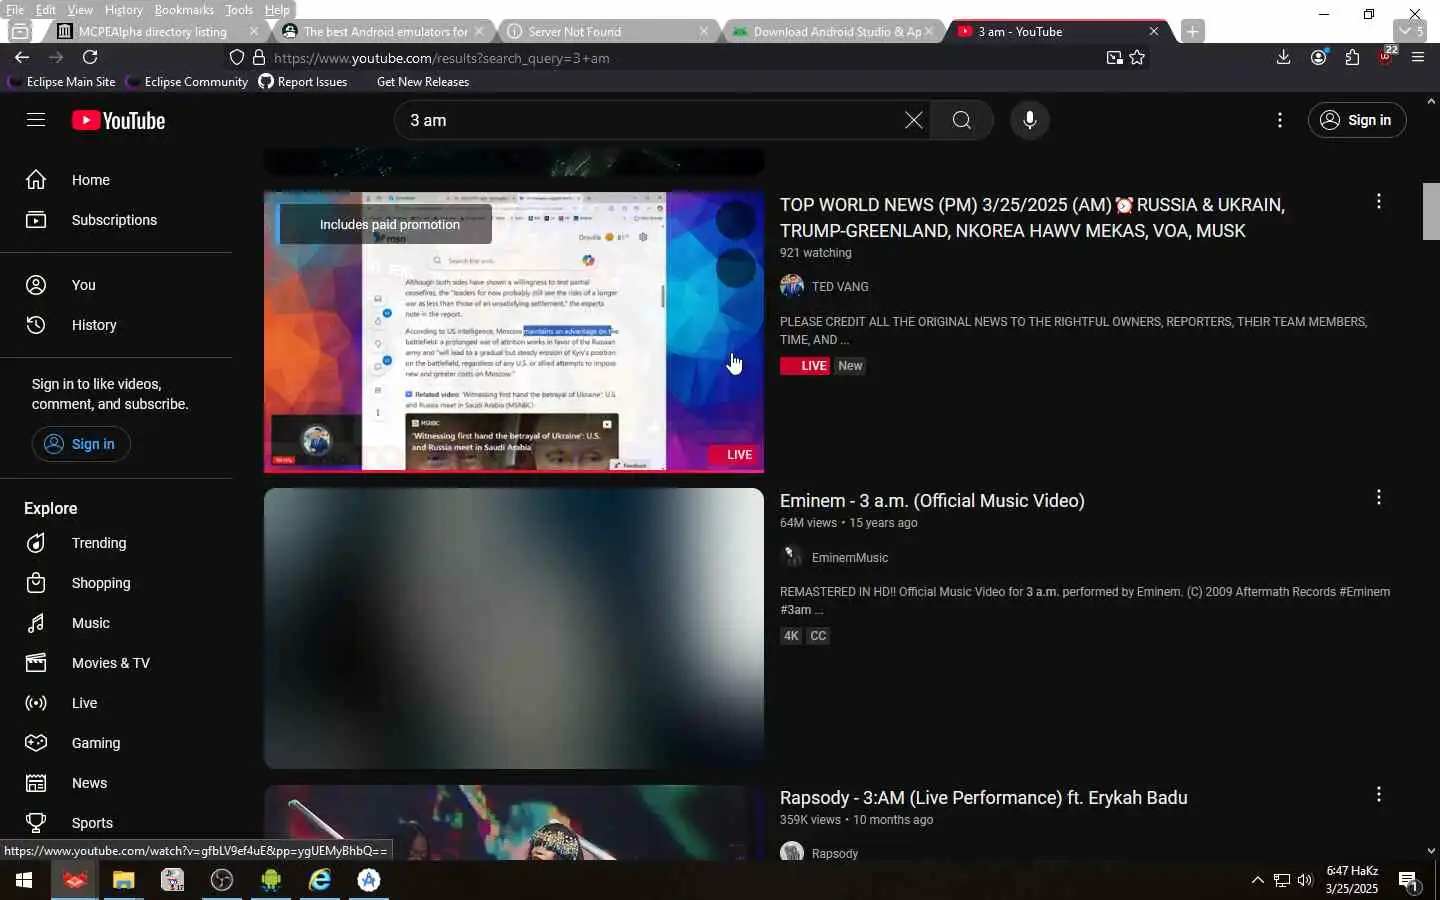This screenshot has height=900, width=1440.
Task: Open Eclipse Main Site bookmark
Action: (x=62, y=82)
